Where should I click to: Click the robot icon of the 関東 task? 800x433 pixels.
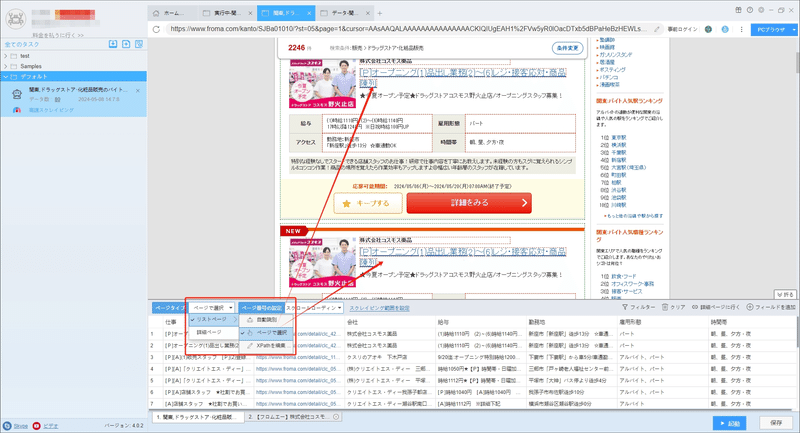(x=17, y=94)
